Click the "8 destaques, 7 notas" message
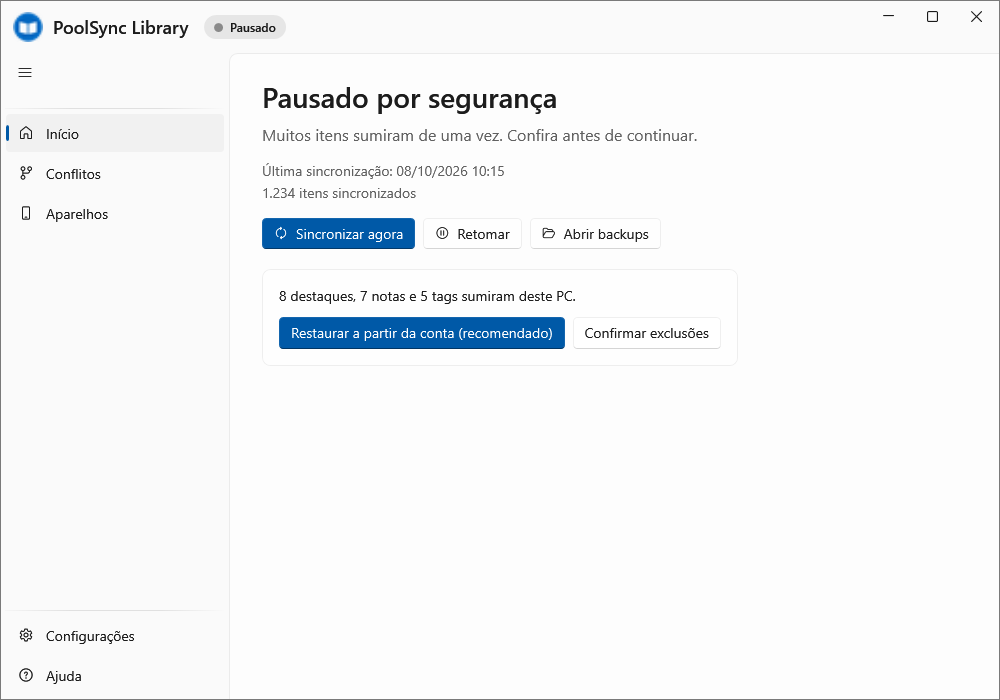 click(x=427, y=296)
